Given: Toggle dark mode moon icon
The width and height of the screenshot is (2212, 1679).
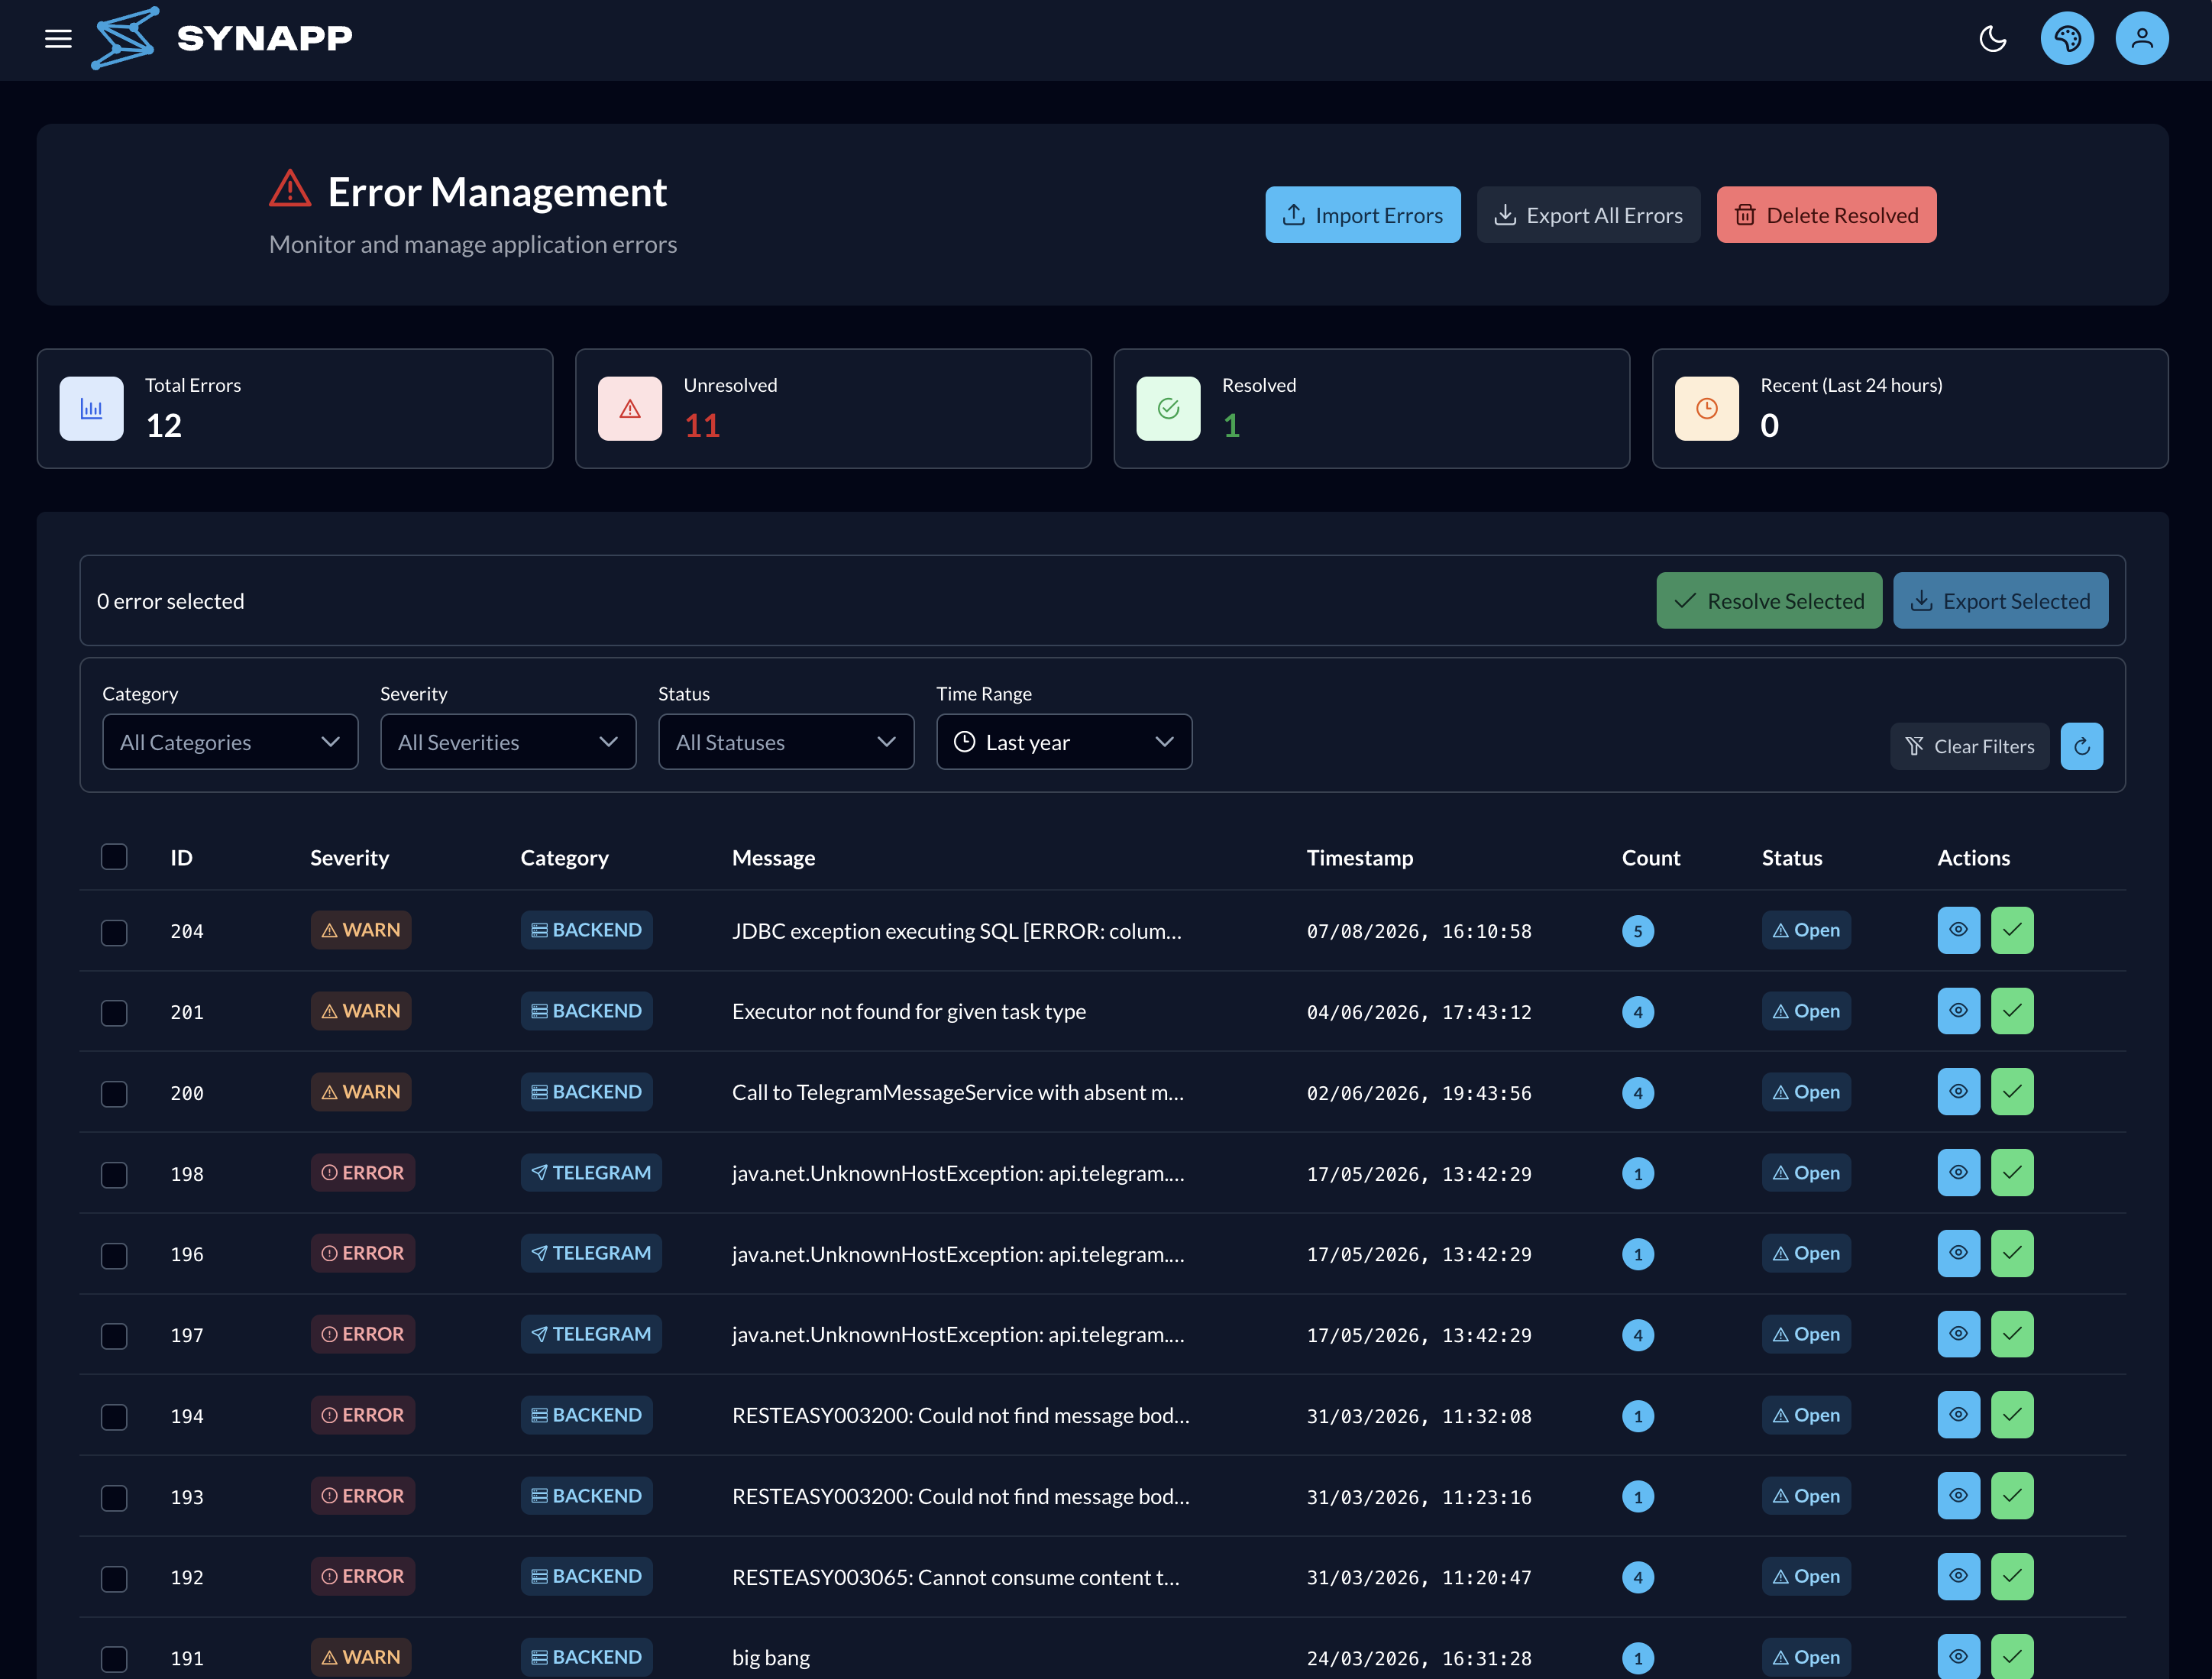Looking at the screenshot, I should click(1992, 39).
